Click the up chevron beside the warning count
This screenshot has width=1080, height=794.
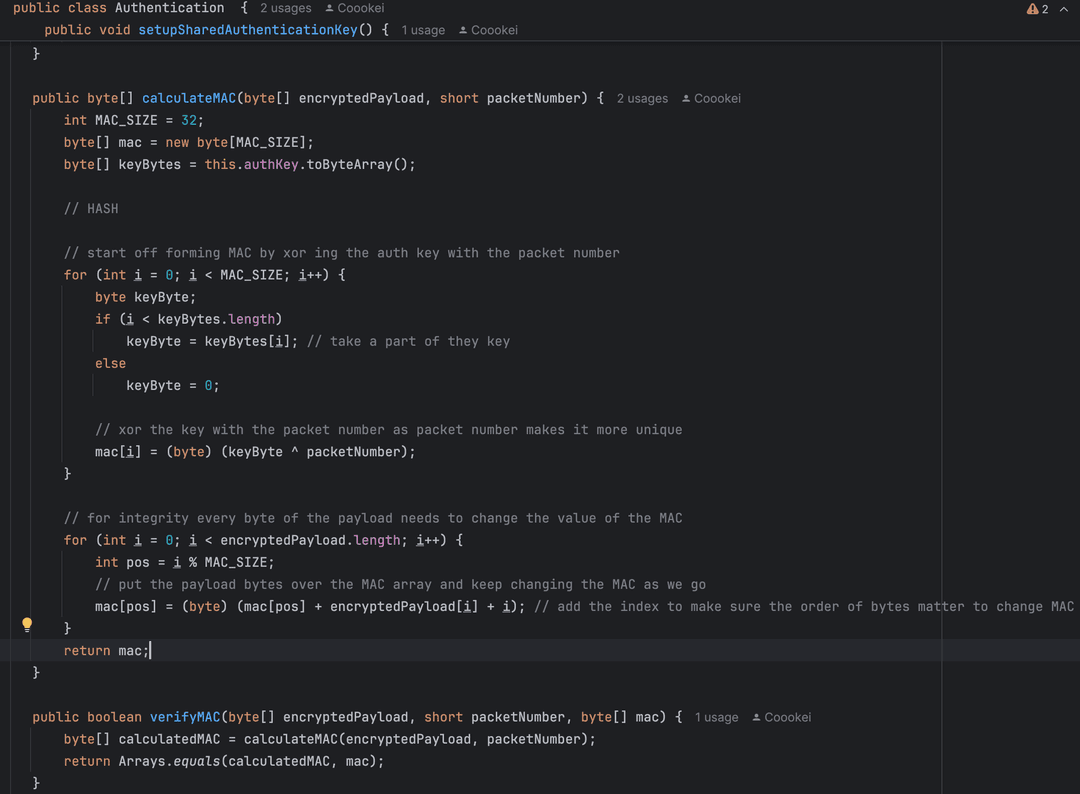(1063, 9)
